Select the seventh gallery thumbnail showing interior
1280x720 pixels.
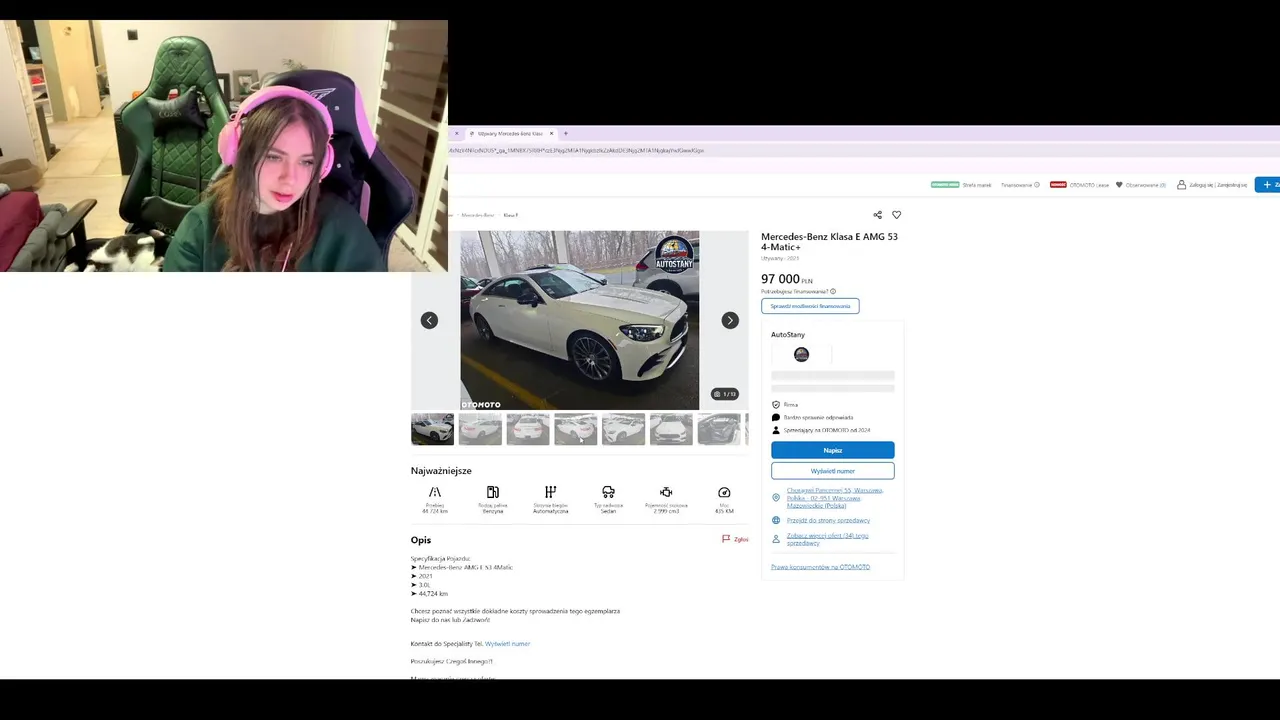(x=719, y=429)
